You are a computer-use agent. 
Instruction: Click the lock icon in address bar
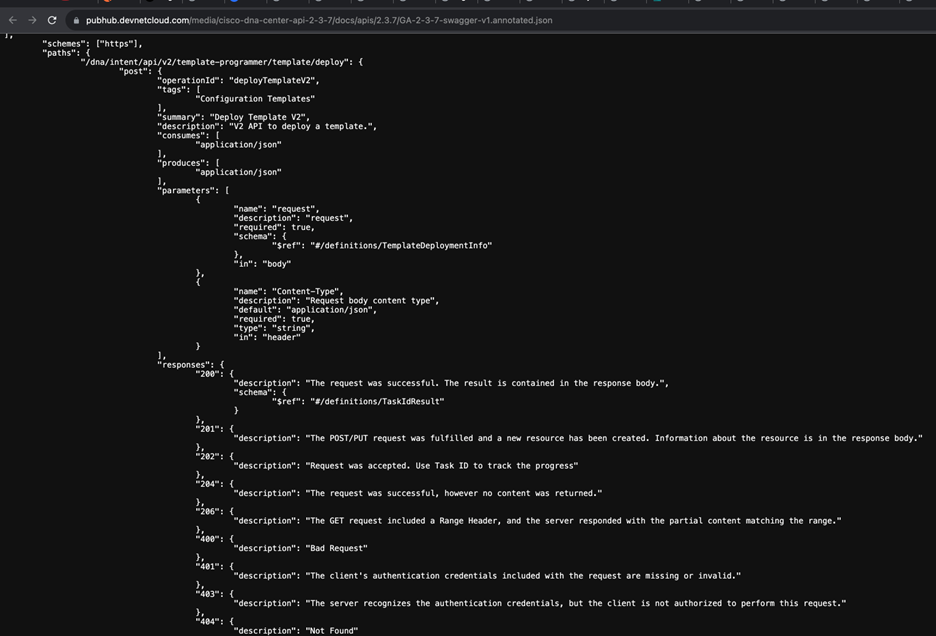coord(75,20)
